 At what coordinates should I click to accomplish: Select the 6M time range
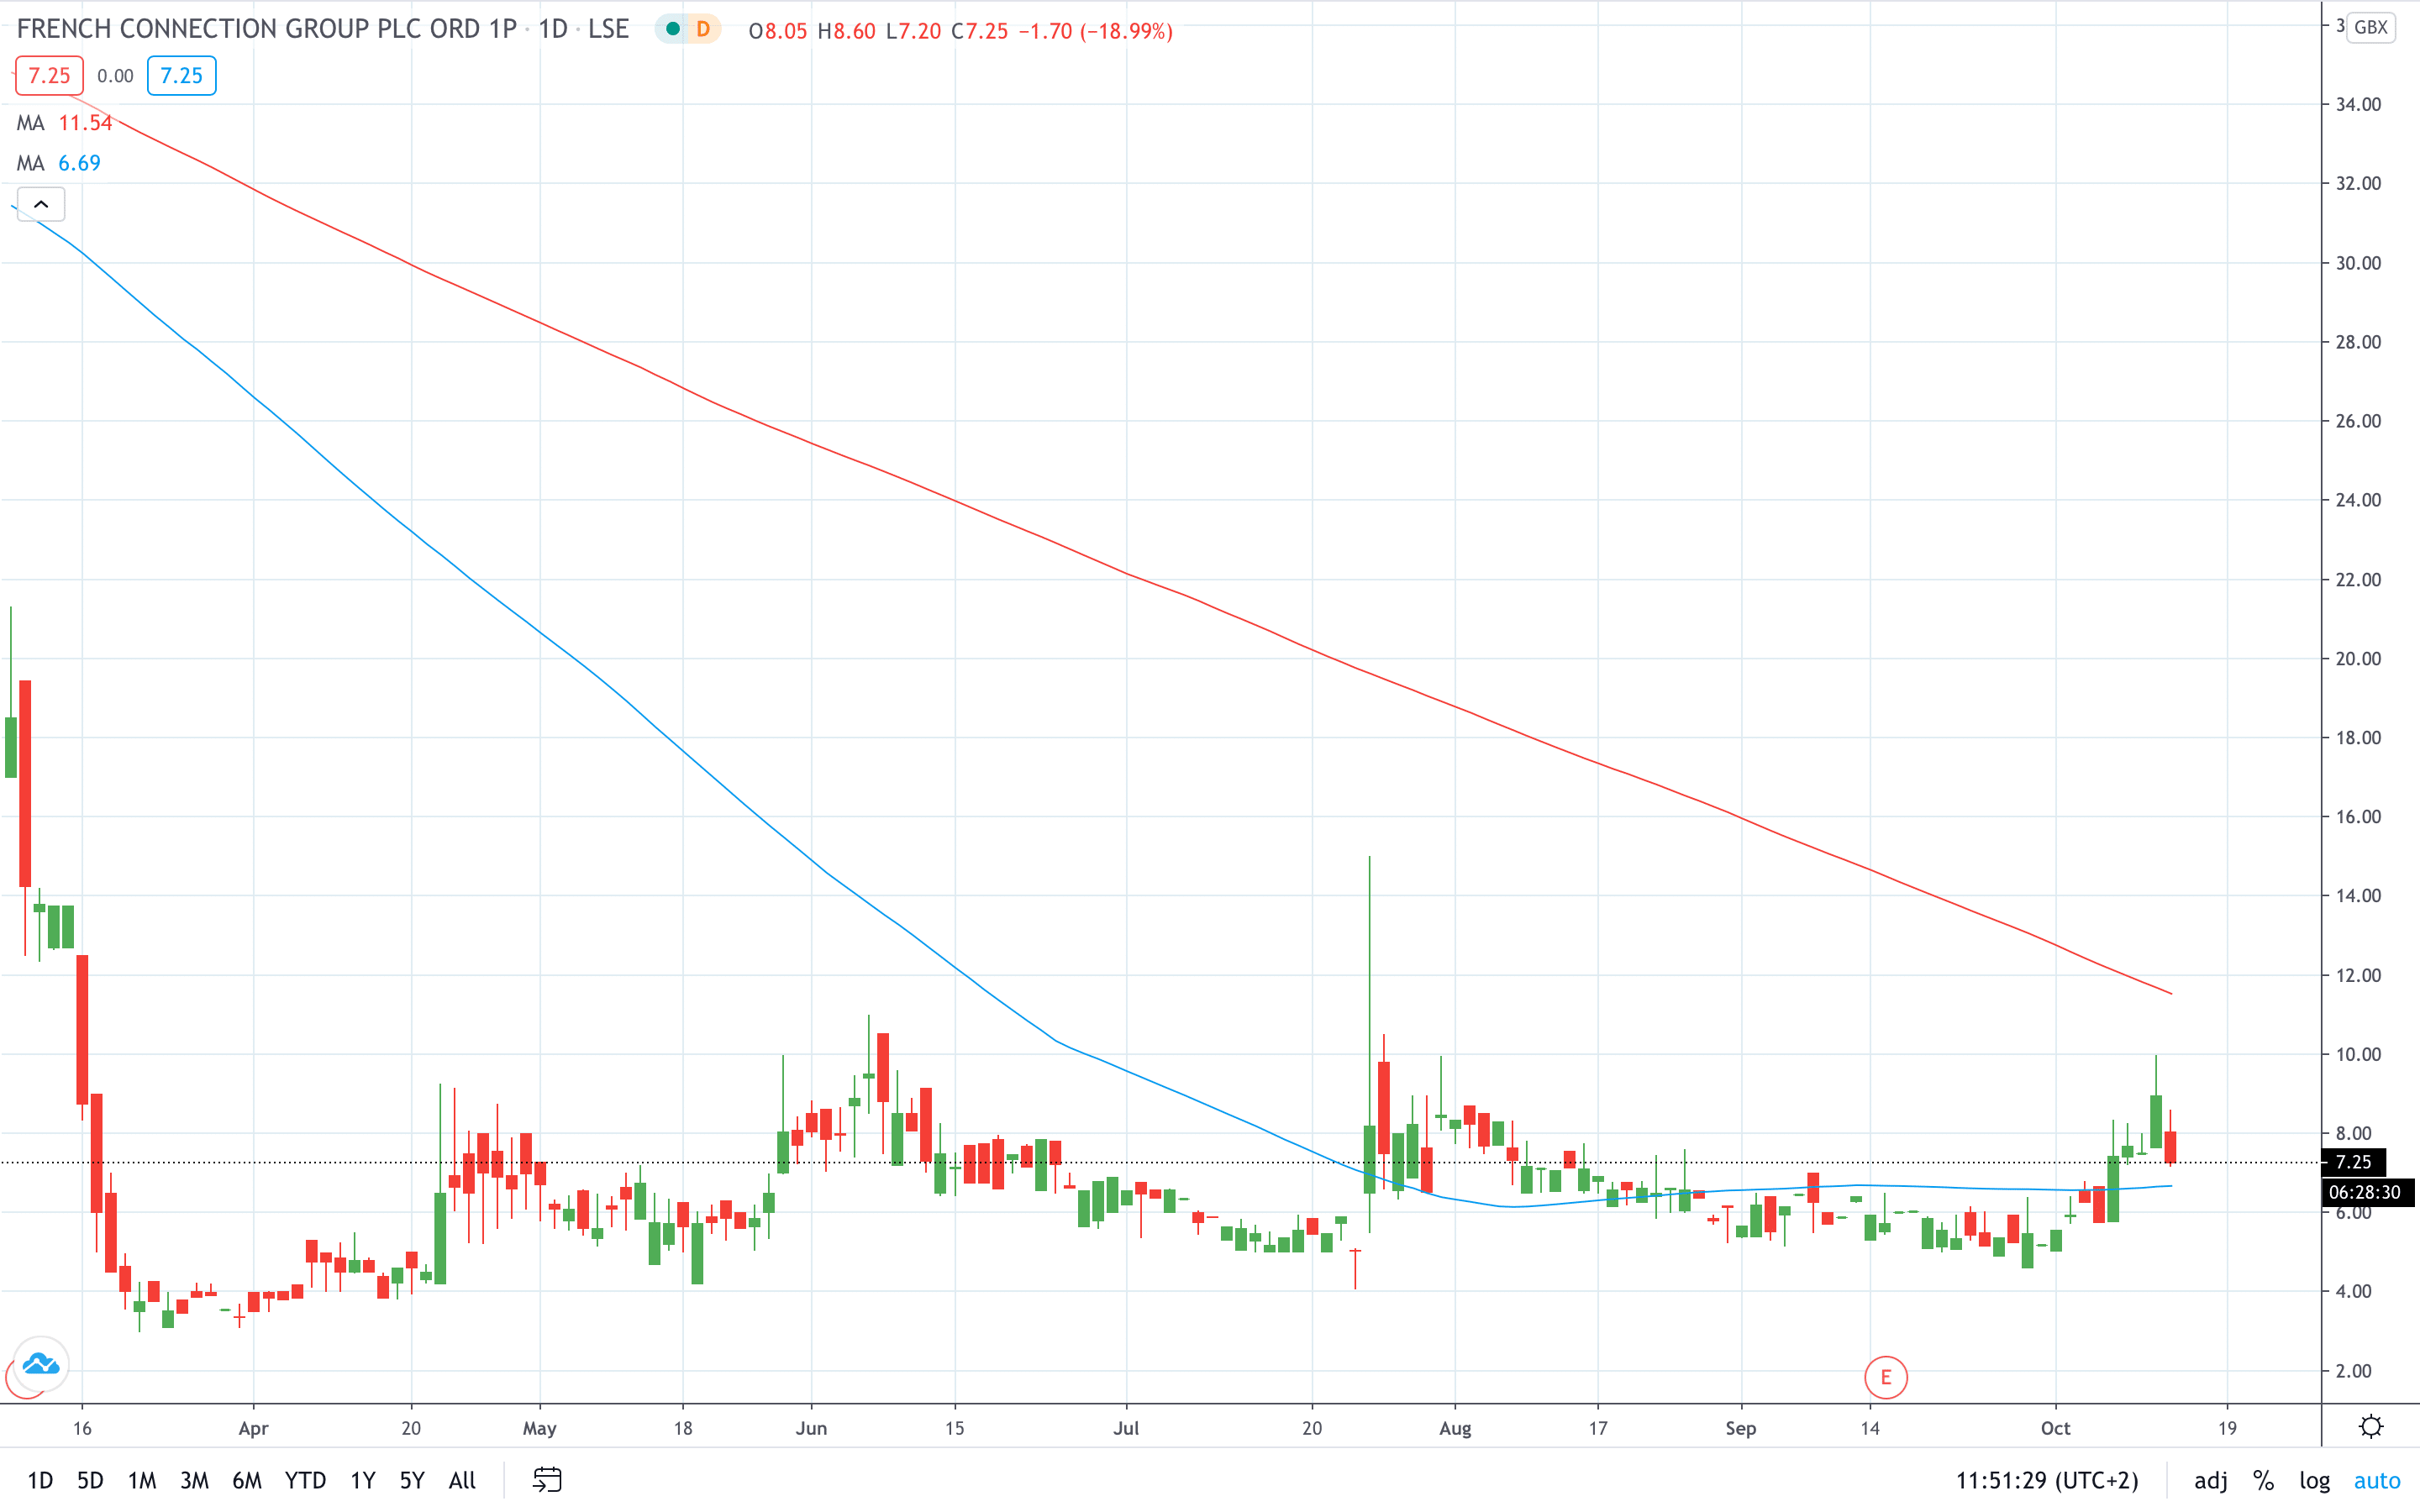coord(247,1480)
